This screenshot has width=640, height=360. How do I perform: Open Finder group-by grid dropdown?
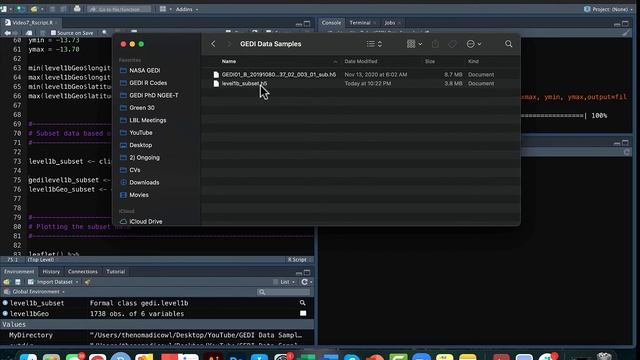tap(414, 44)
